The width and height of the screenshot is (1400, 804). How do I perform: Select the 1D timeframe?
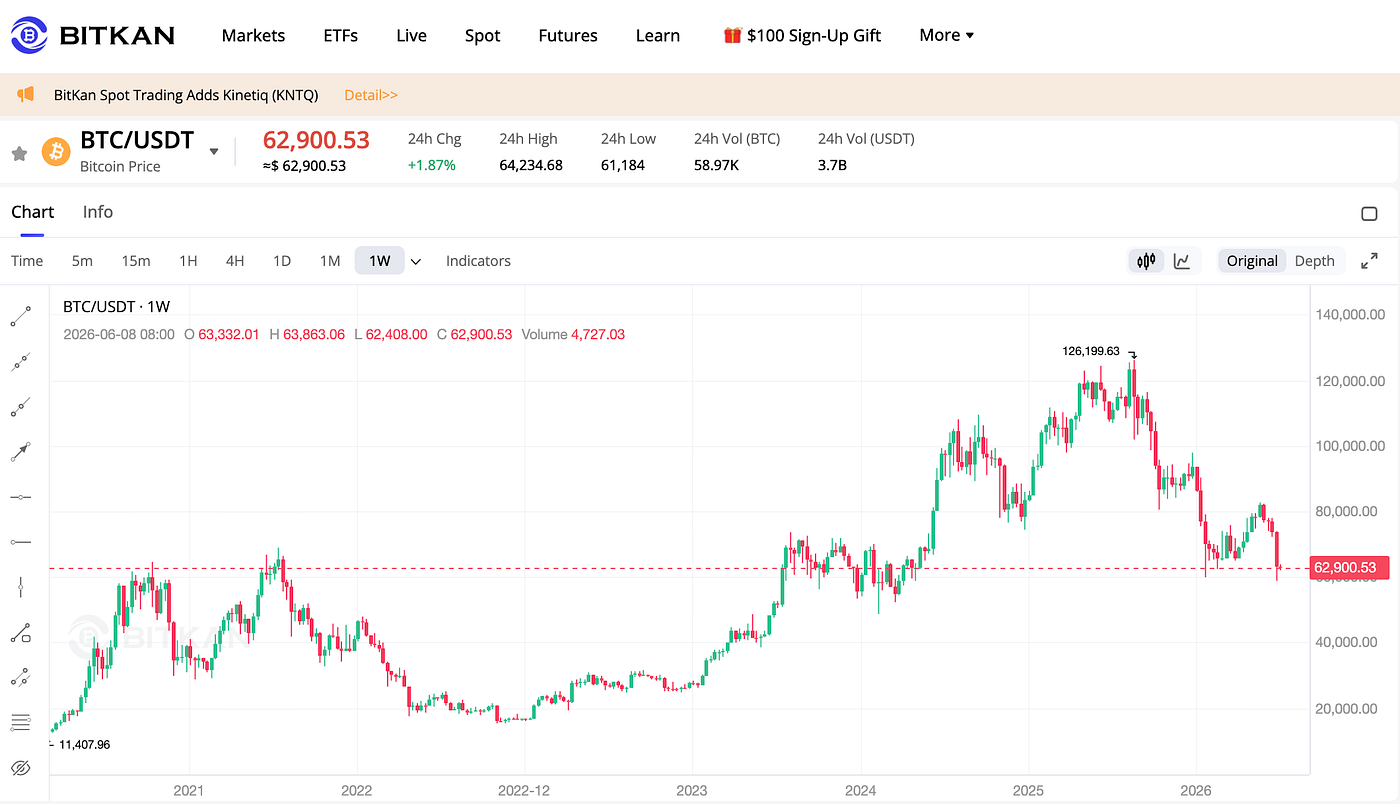point(282,261)
